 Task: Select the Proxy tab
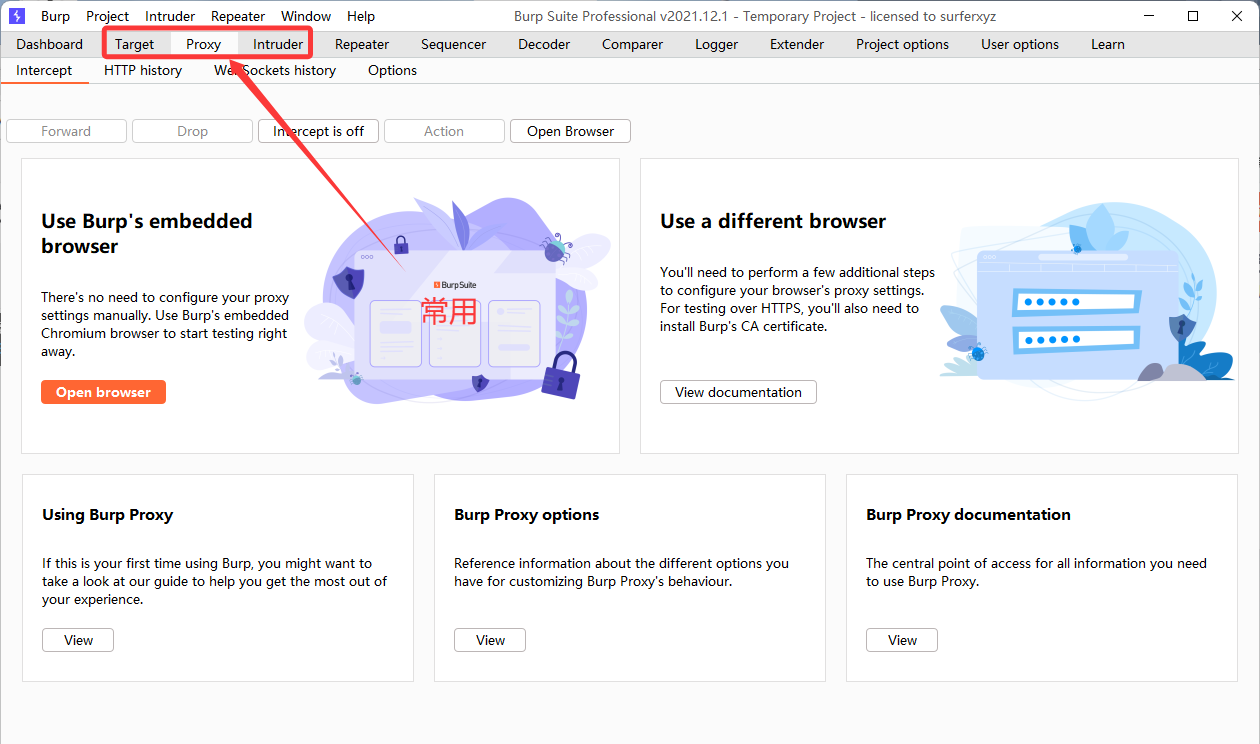coord(204,44)
